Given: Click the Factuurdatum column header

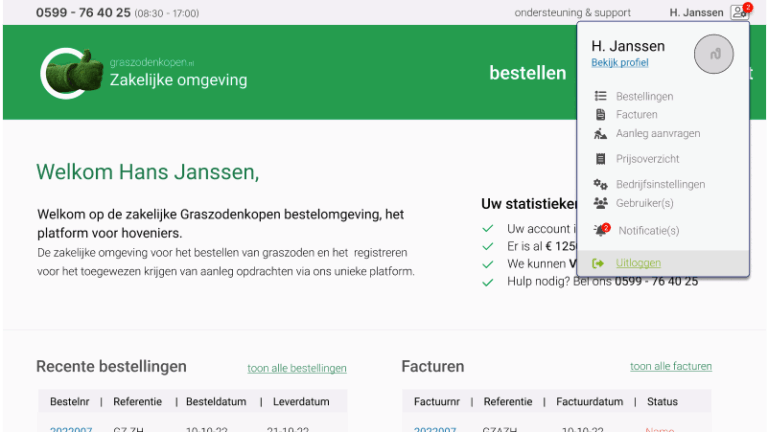Looking at the screenshot, I should pos(590,402).
